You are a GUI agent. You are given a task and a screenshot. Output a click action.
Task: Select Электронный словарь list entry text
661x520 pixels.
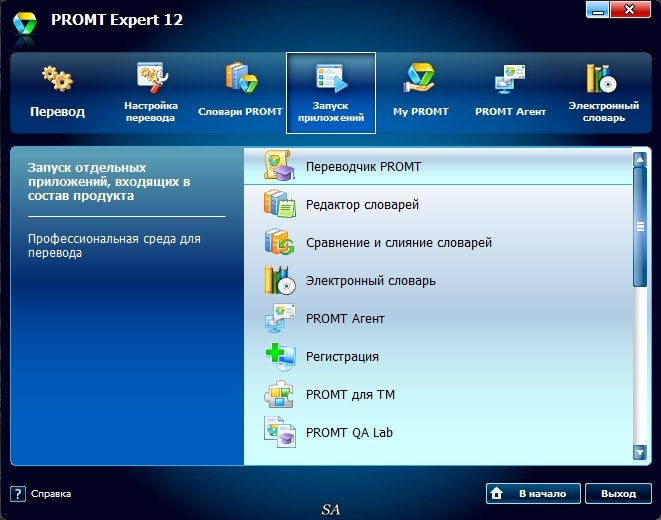click(x=371, y=281)
